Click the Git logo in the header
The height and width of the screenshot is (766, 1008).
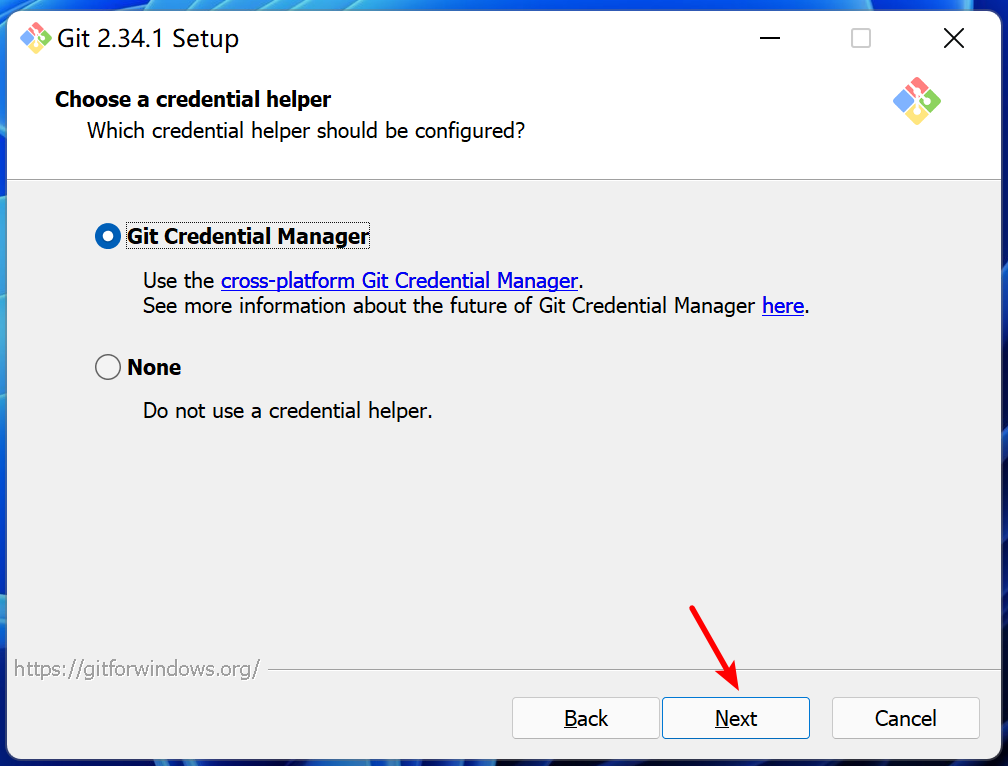(916, 101)
